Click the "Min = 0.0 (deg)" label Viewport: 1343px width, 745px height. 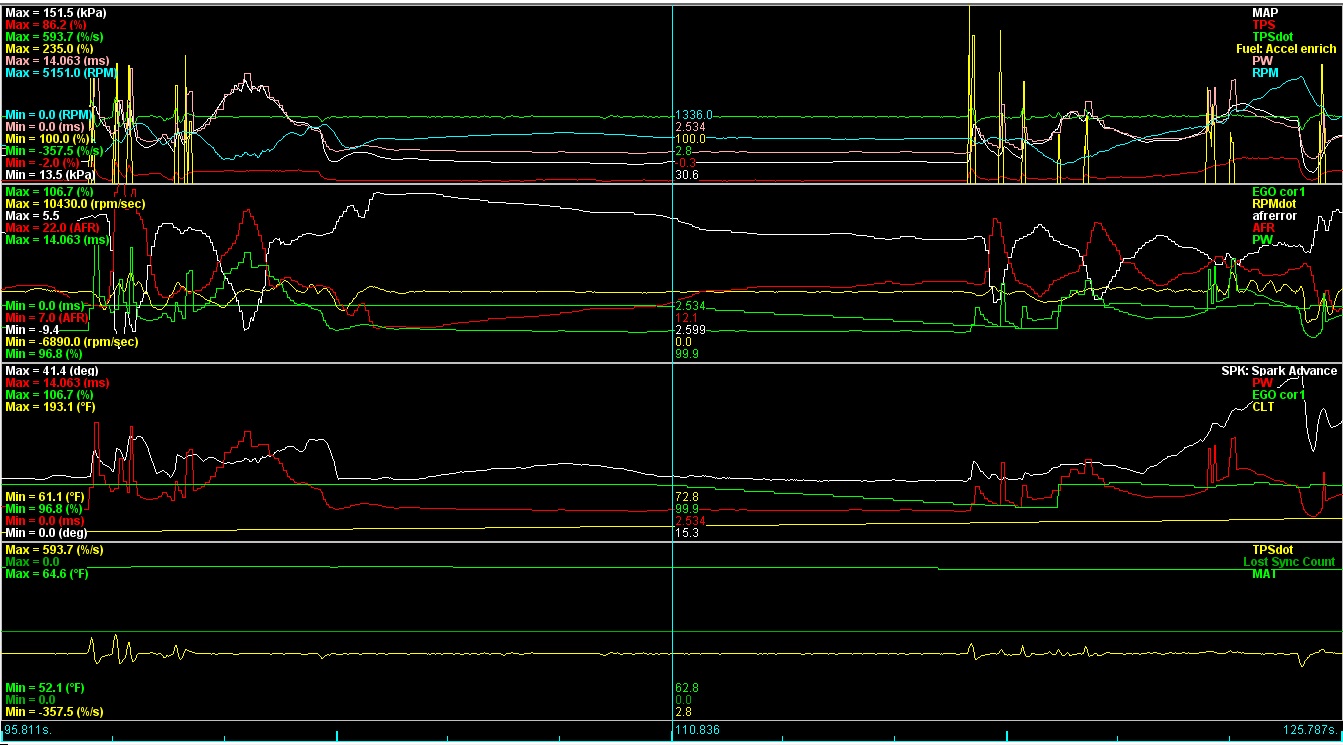coord(47,532)
